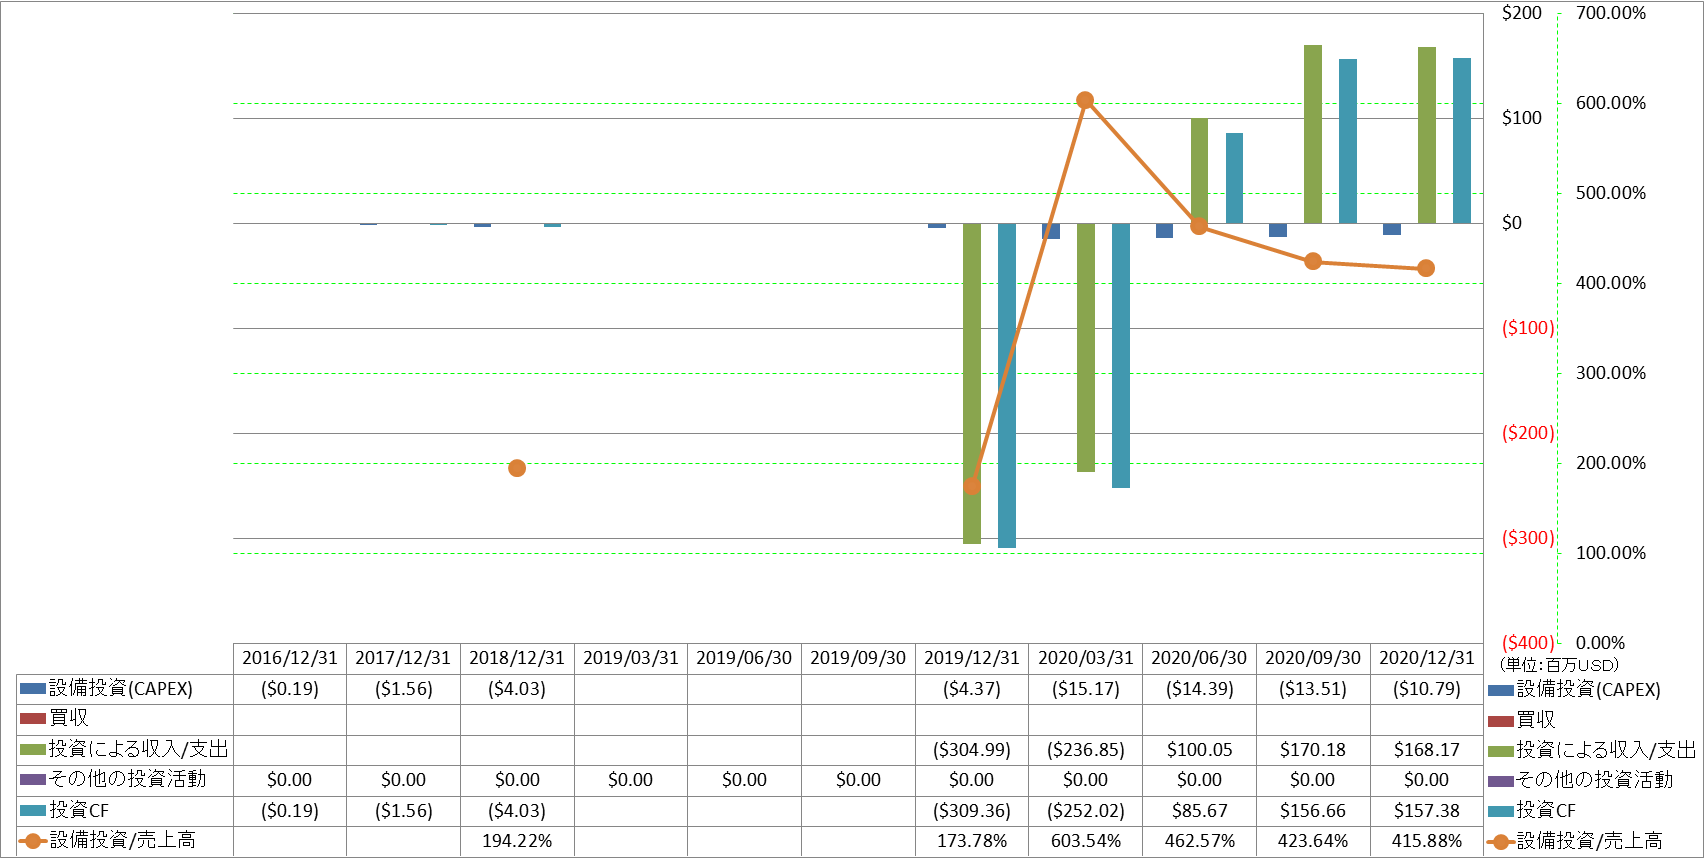Click the red 買収 swatch in left legend
Viewport: 1704px width, 858px height.
(x=33, y=719)
